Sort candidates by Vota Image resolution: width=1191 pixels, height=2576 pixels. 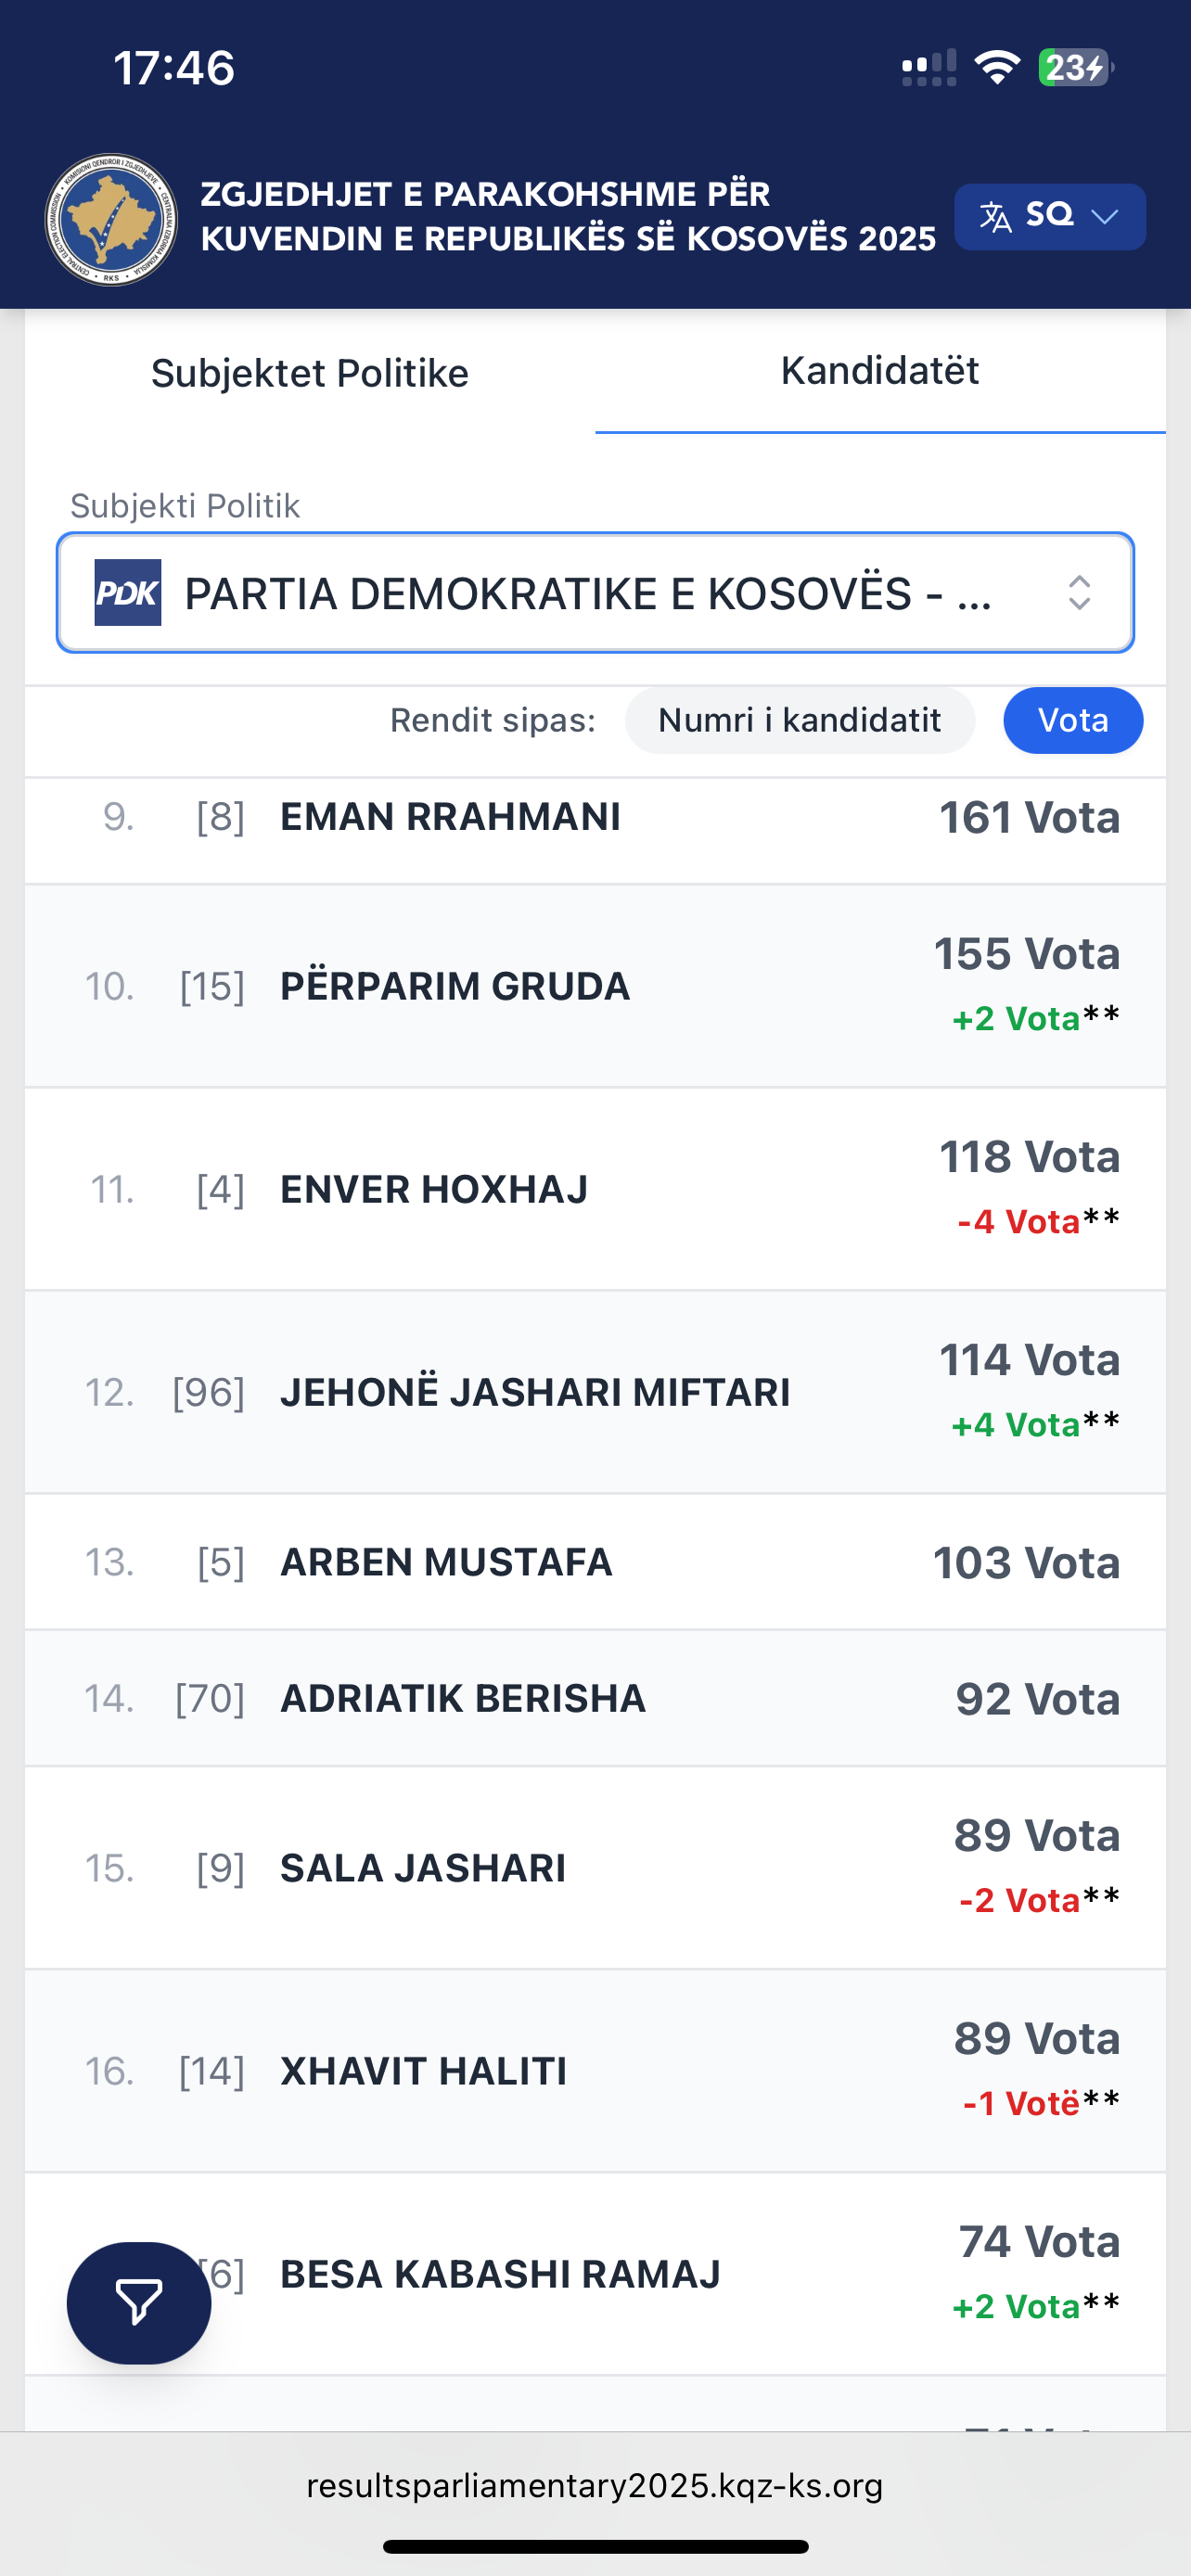[1073, 720]
